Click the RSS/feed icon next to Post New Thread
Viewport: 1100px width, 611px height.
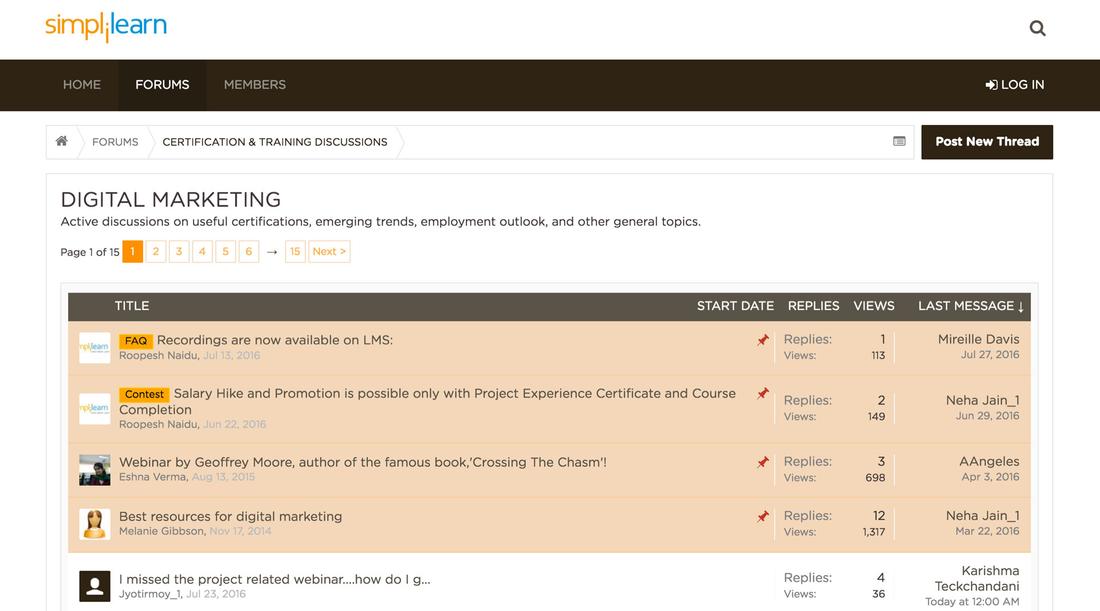point(898,141)
